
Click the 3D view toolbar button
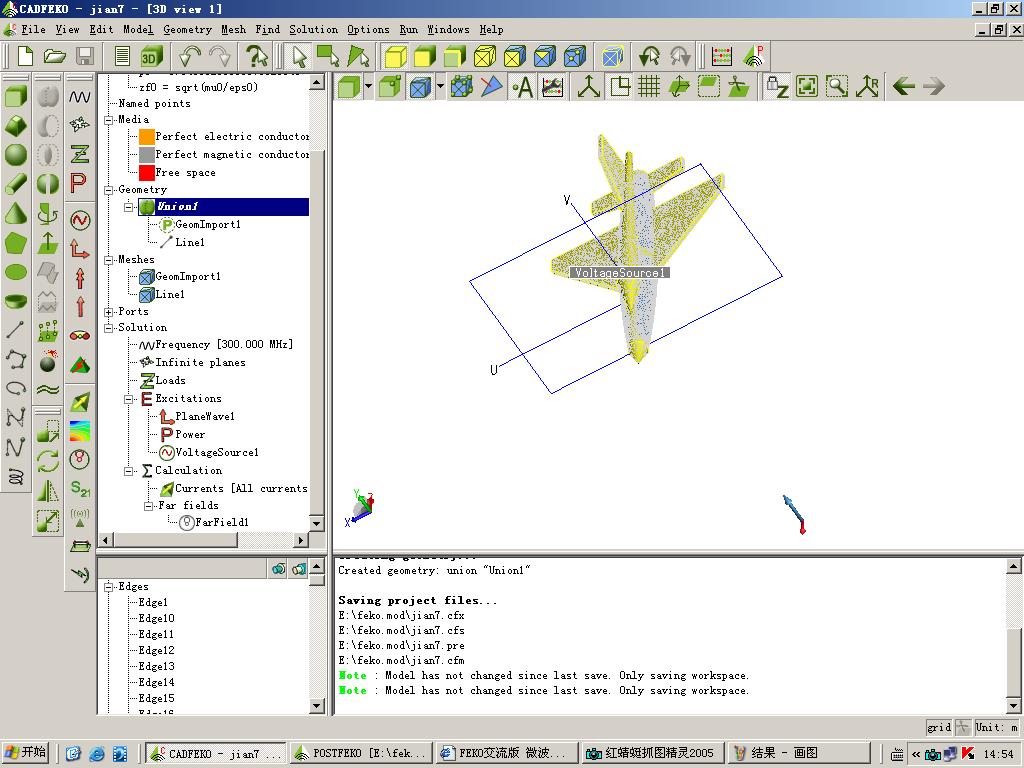point(152,56)
